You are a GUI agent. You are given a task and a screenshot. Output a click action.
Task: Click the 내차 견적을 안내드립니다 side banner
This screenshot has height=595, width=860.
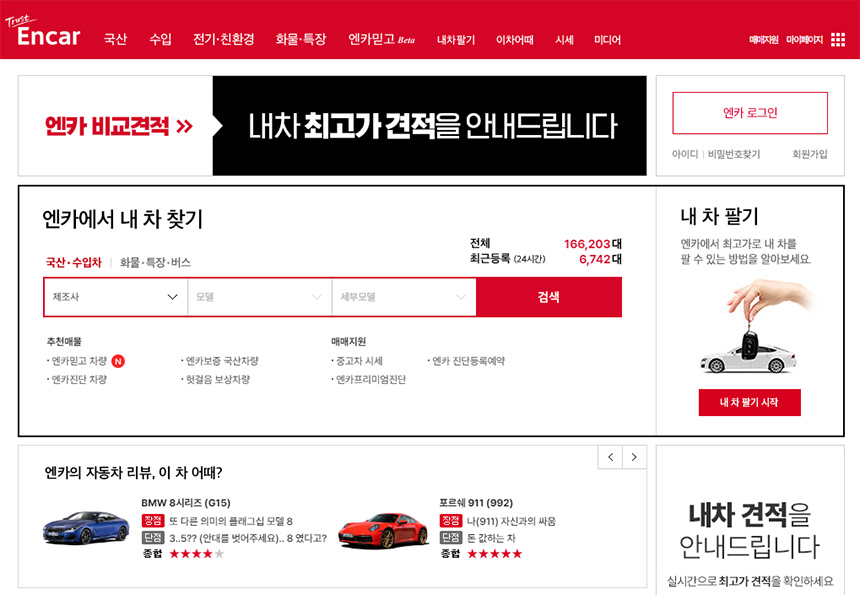pos(750,520)
